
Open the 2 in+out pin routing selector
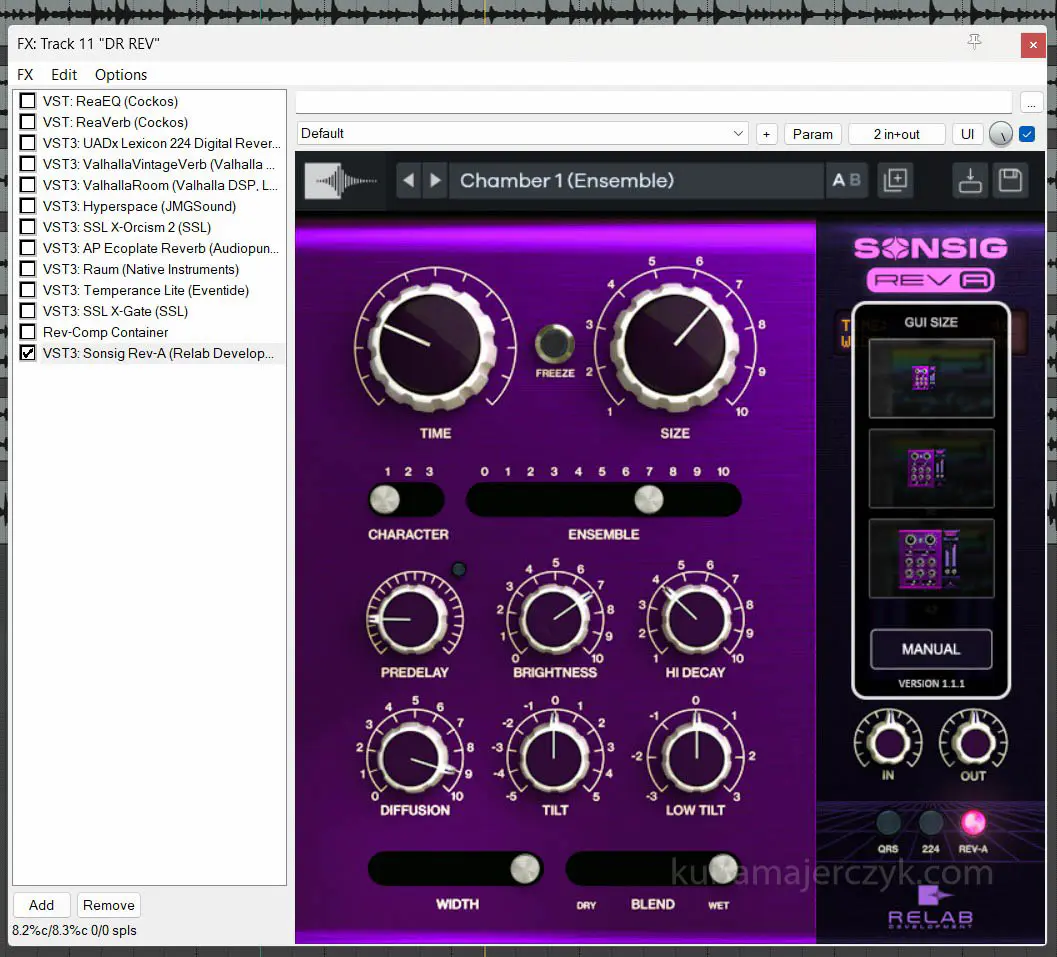pyautogui.click(x=896, y=134)
